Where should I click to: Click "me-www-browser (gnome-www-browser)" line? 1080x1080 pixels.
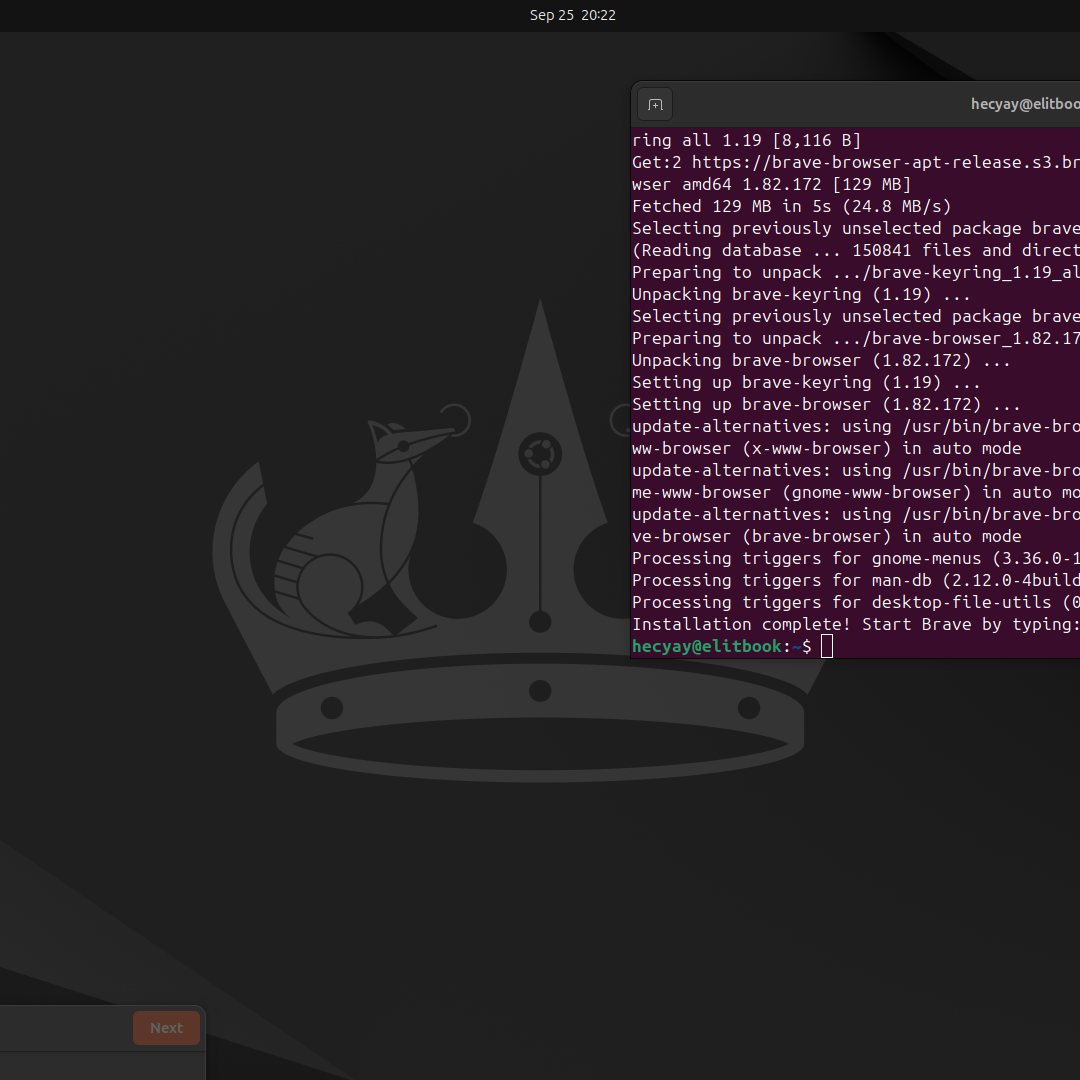(855, 492)
